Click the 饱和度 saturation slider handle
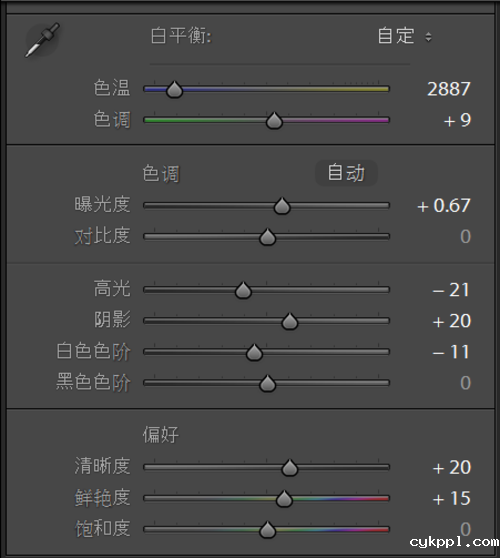The height and width of the screenshot is (558, 500). [x=267, y=529]
